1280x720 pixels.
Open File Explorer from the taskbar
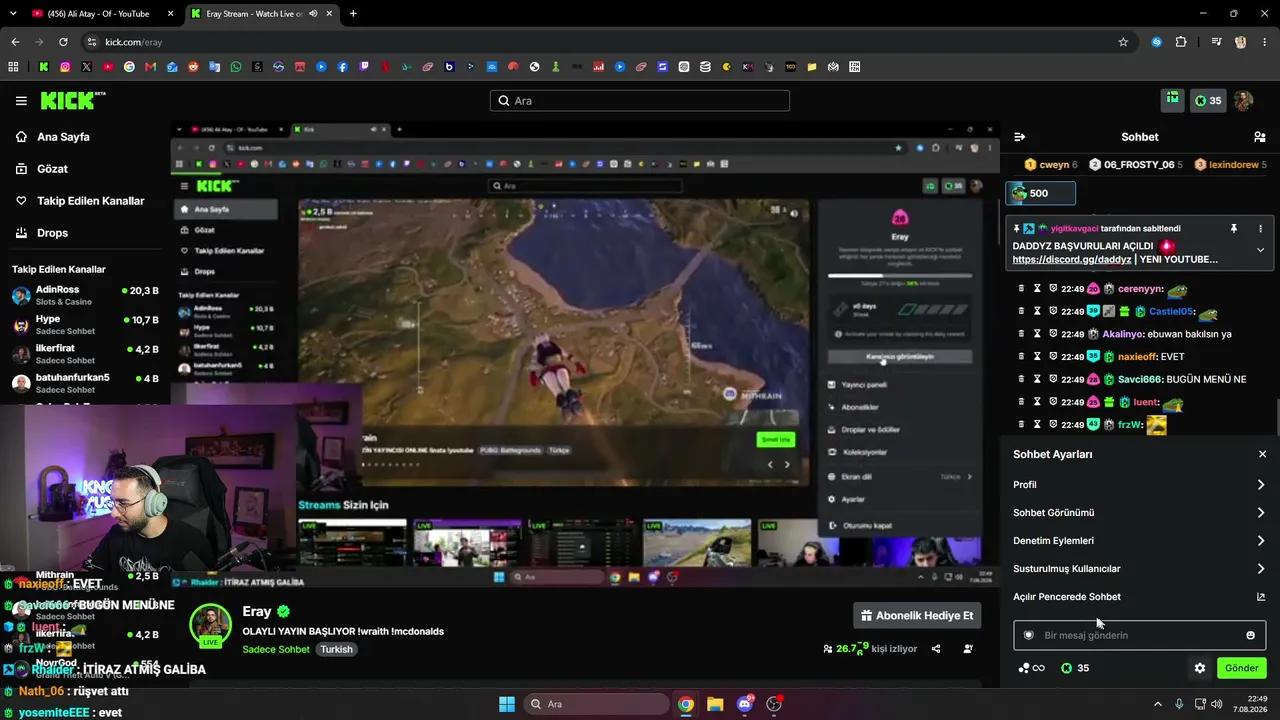pos(715,704)
